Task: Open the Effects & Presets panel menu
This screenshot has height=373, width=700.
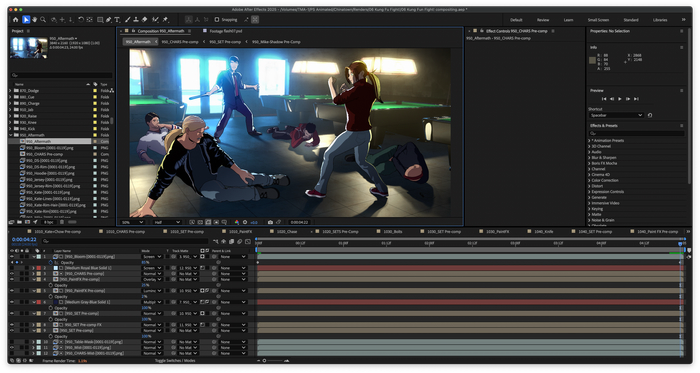Action: [x=681, y=126]
